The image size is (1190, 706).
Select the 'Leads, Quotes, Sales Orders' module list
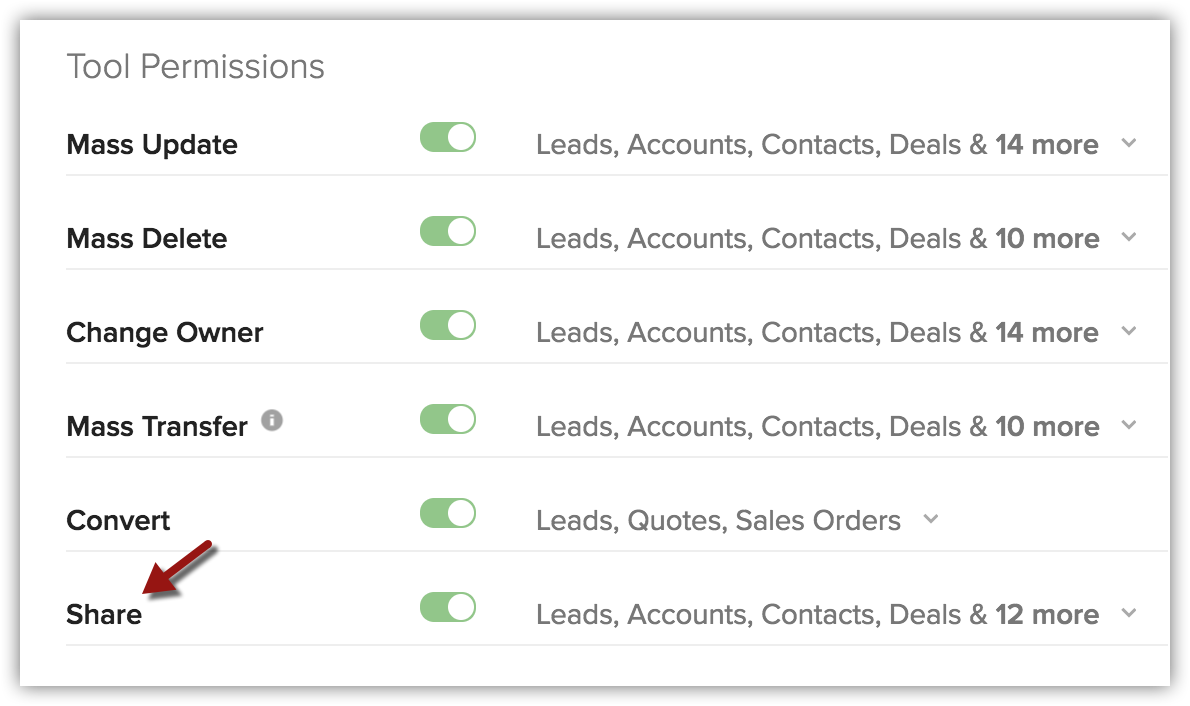(718, 521)
